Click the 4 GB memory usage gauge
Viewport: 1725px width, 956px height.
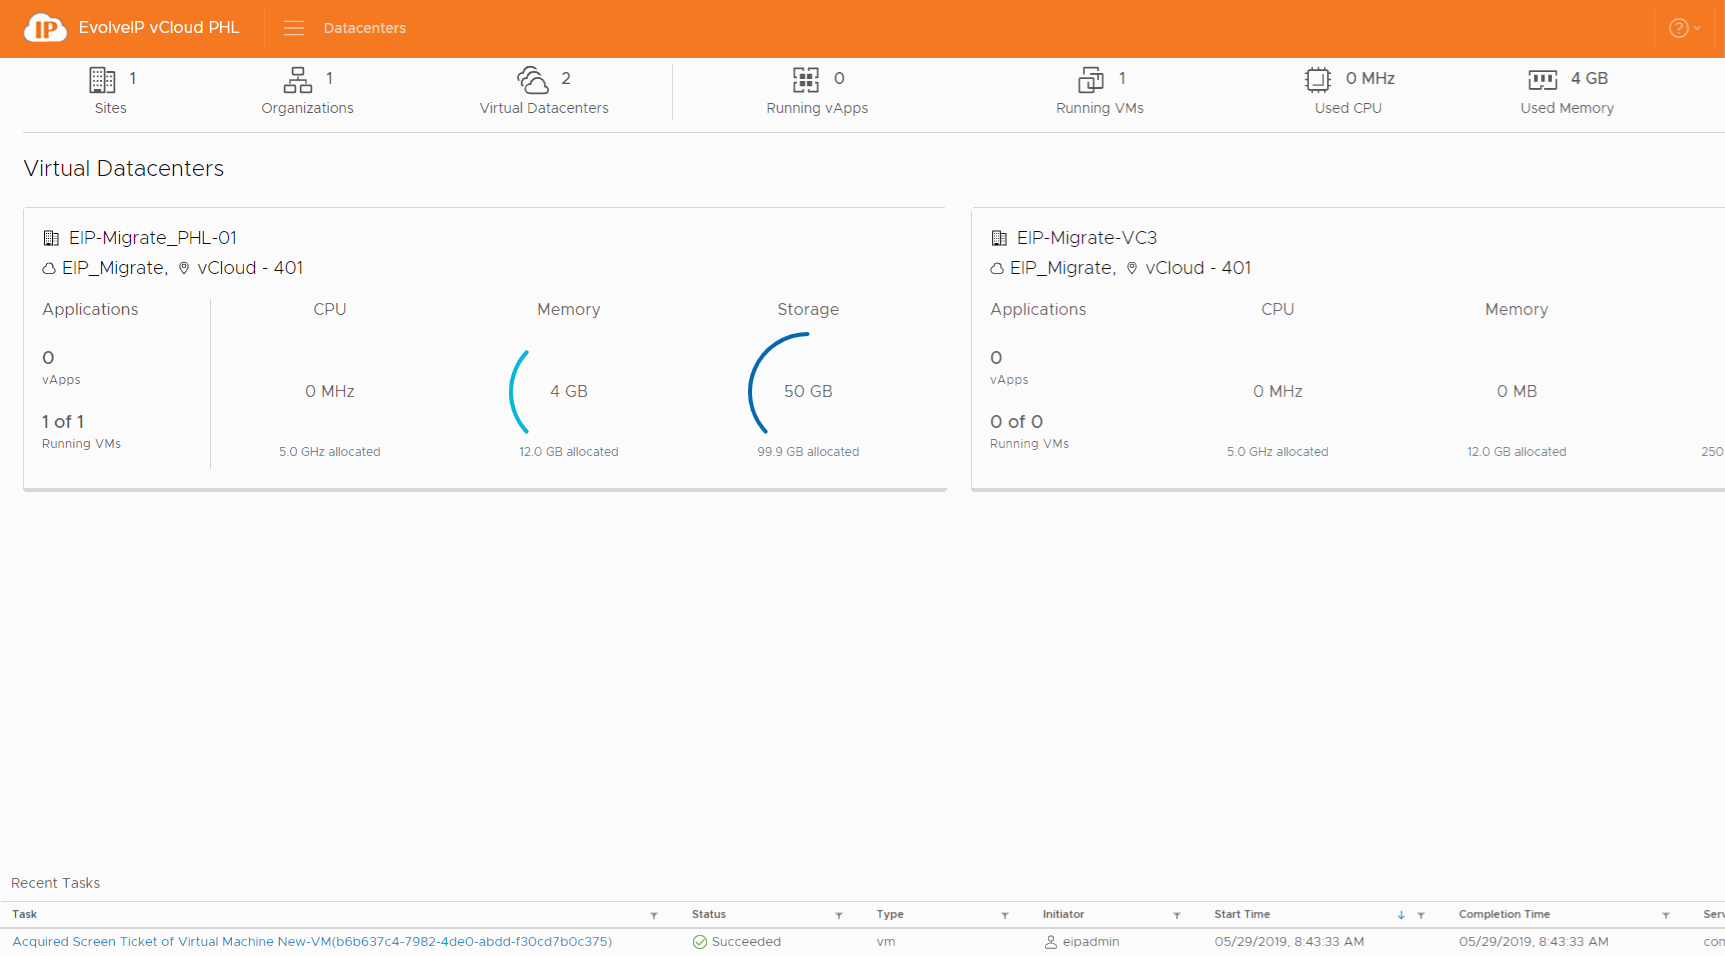coord(568,391)
